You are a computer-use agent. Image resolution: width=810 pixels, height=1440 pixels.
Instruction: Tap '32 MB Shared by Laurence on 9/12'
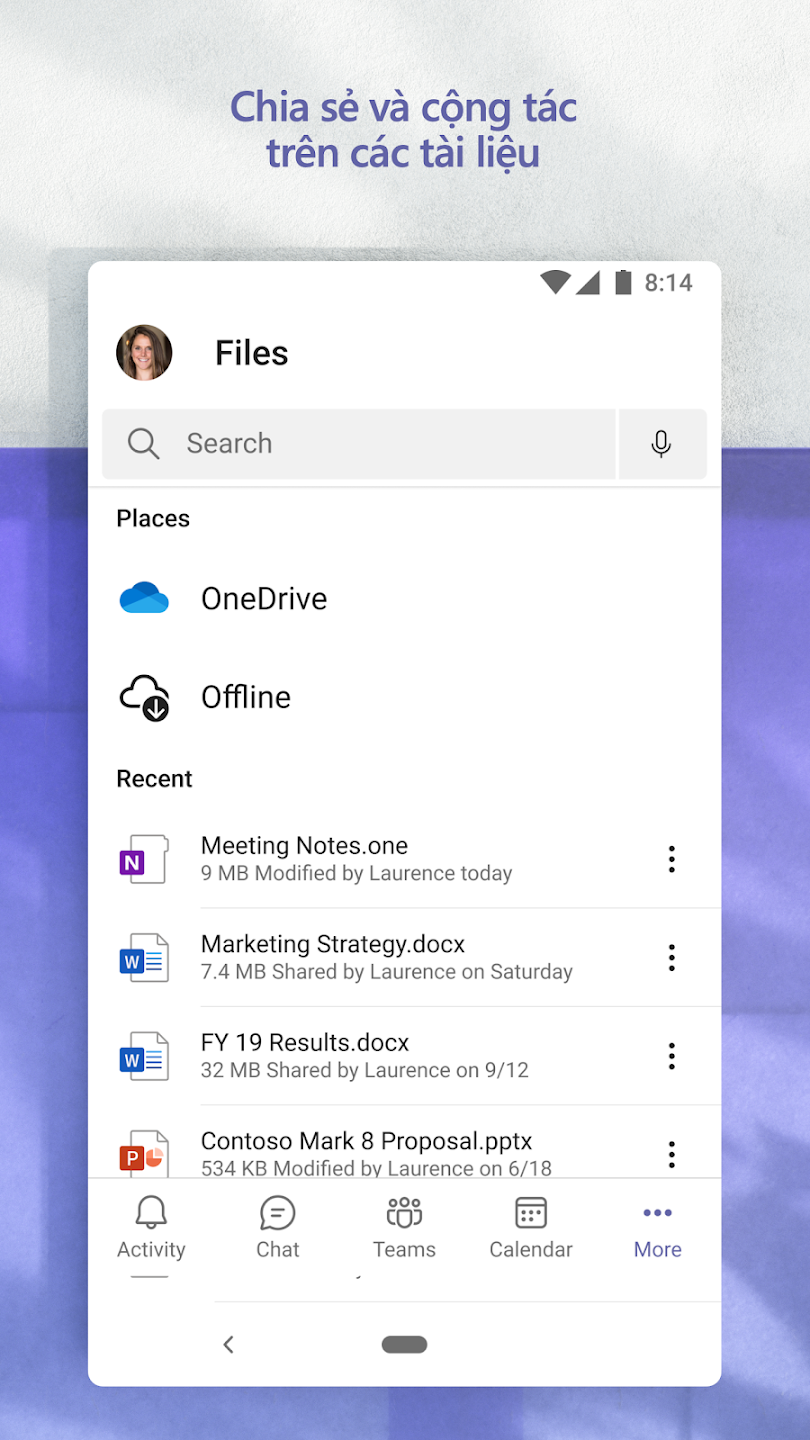click(365, 1070)
